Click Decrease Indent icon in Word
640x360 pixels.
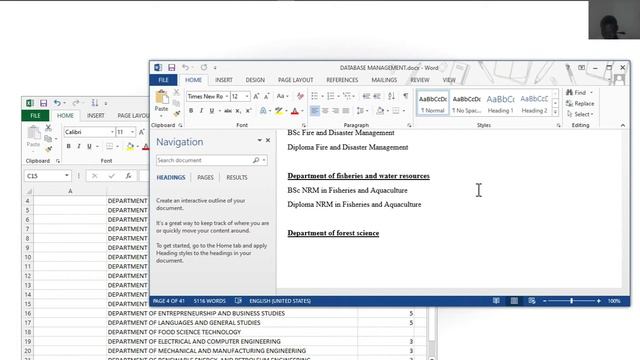[x=367, y=96]
